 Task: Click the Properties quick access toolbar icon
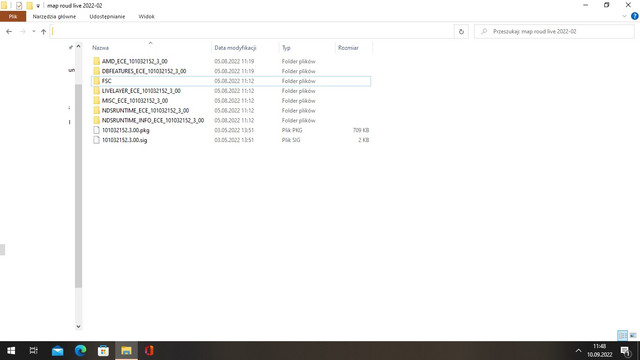tap(19, 6)
